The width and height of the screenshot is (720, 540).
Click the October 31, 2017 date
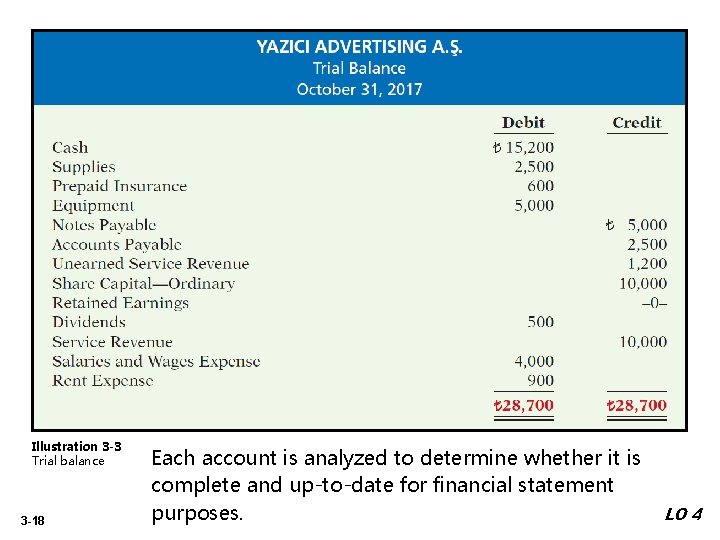pyautogui.click(x=359, y=89)
